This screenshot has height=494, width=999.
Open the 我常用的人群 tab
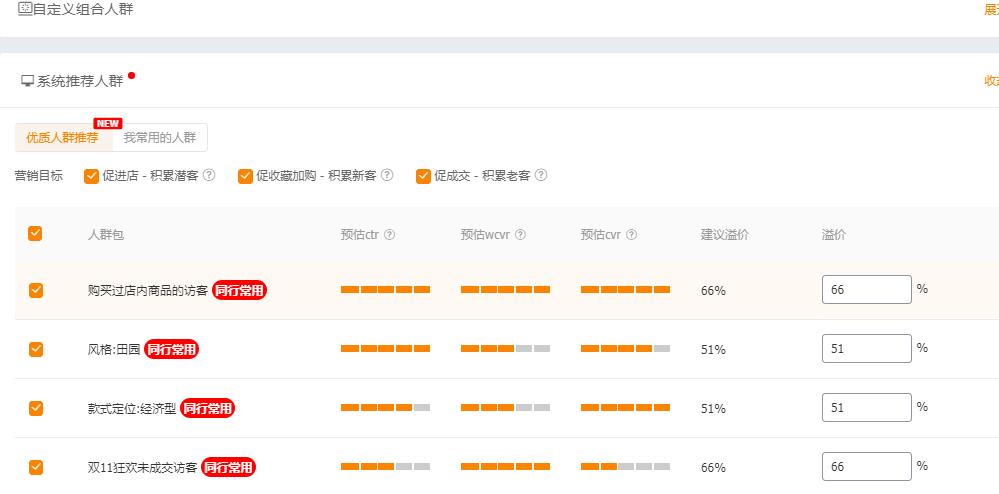[x=160, y=138]
